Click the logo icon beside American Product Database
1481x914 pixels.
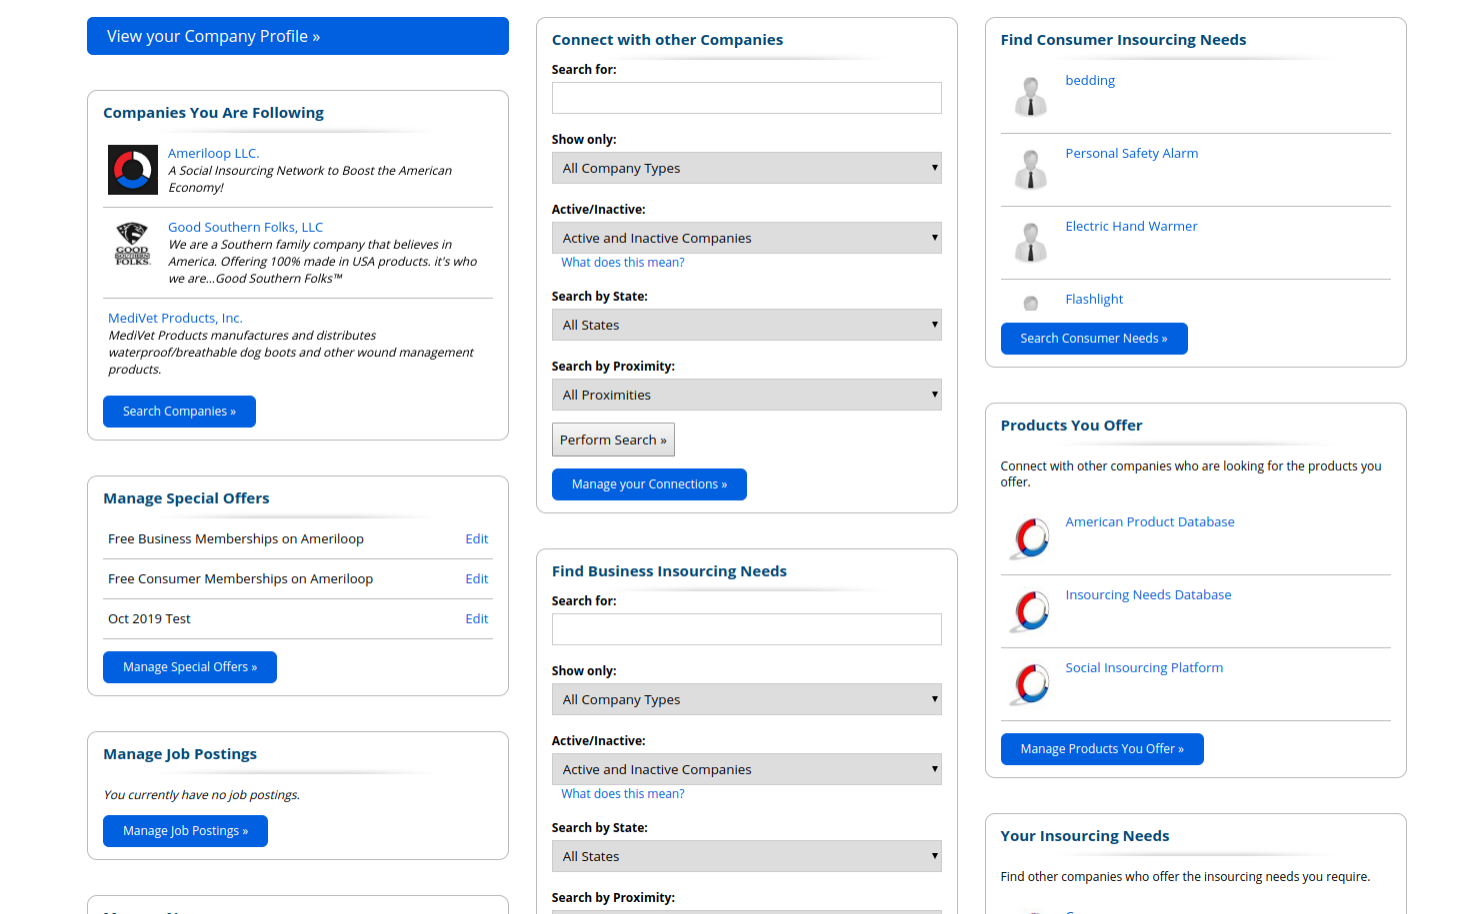(1032, 538)
